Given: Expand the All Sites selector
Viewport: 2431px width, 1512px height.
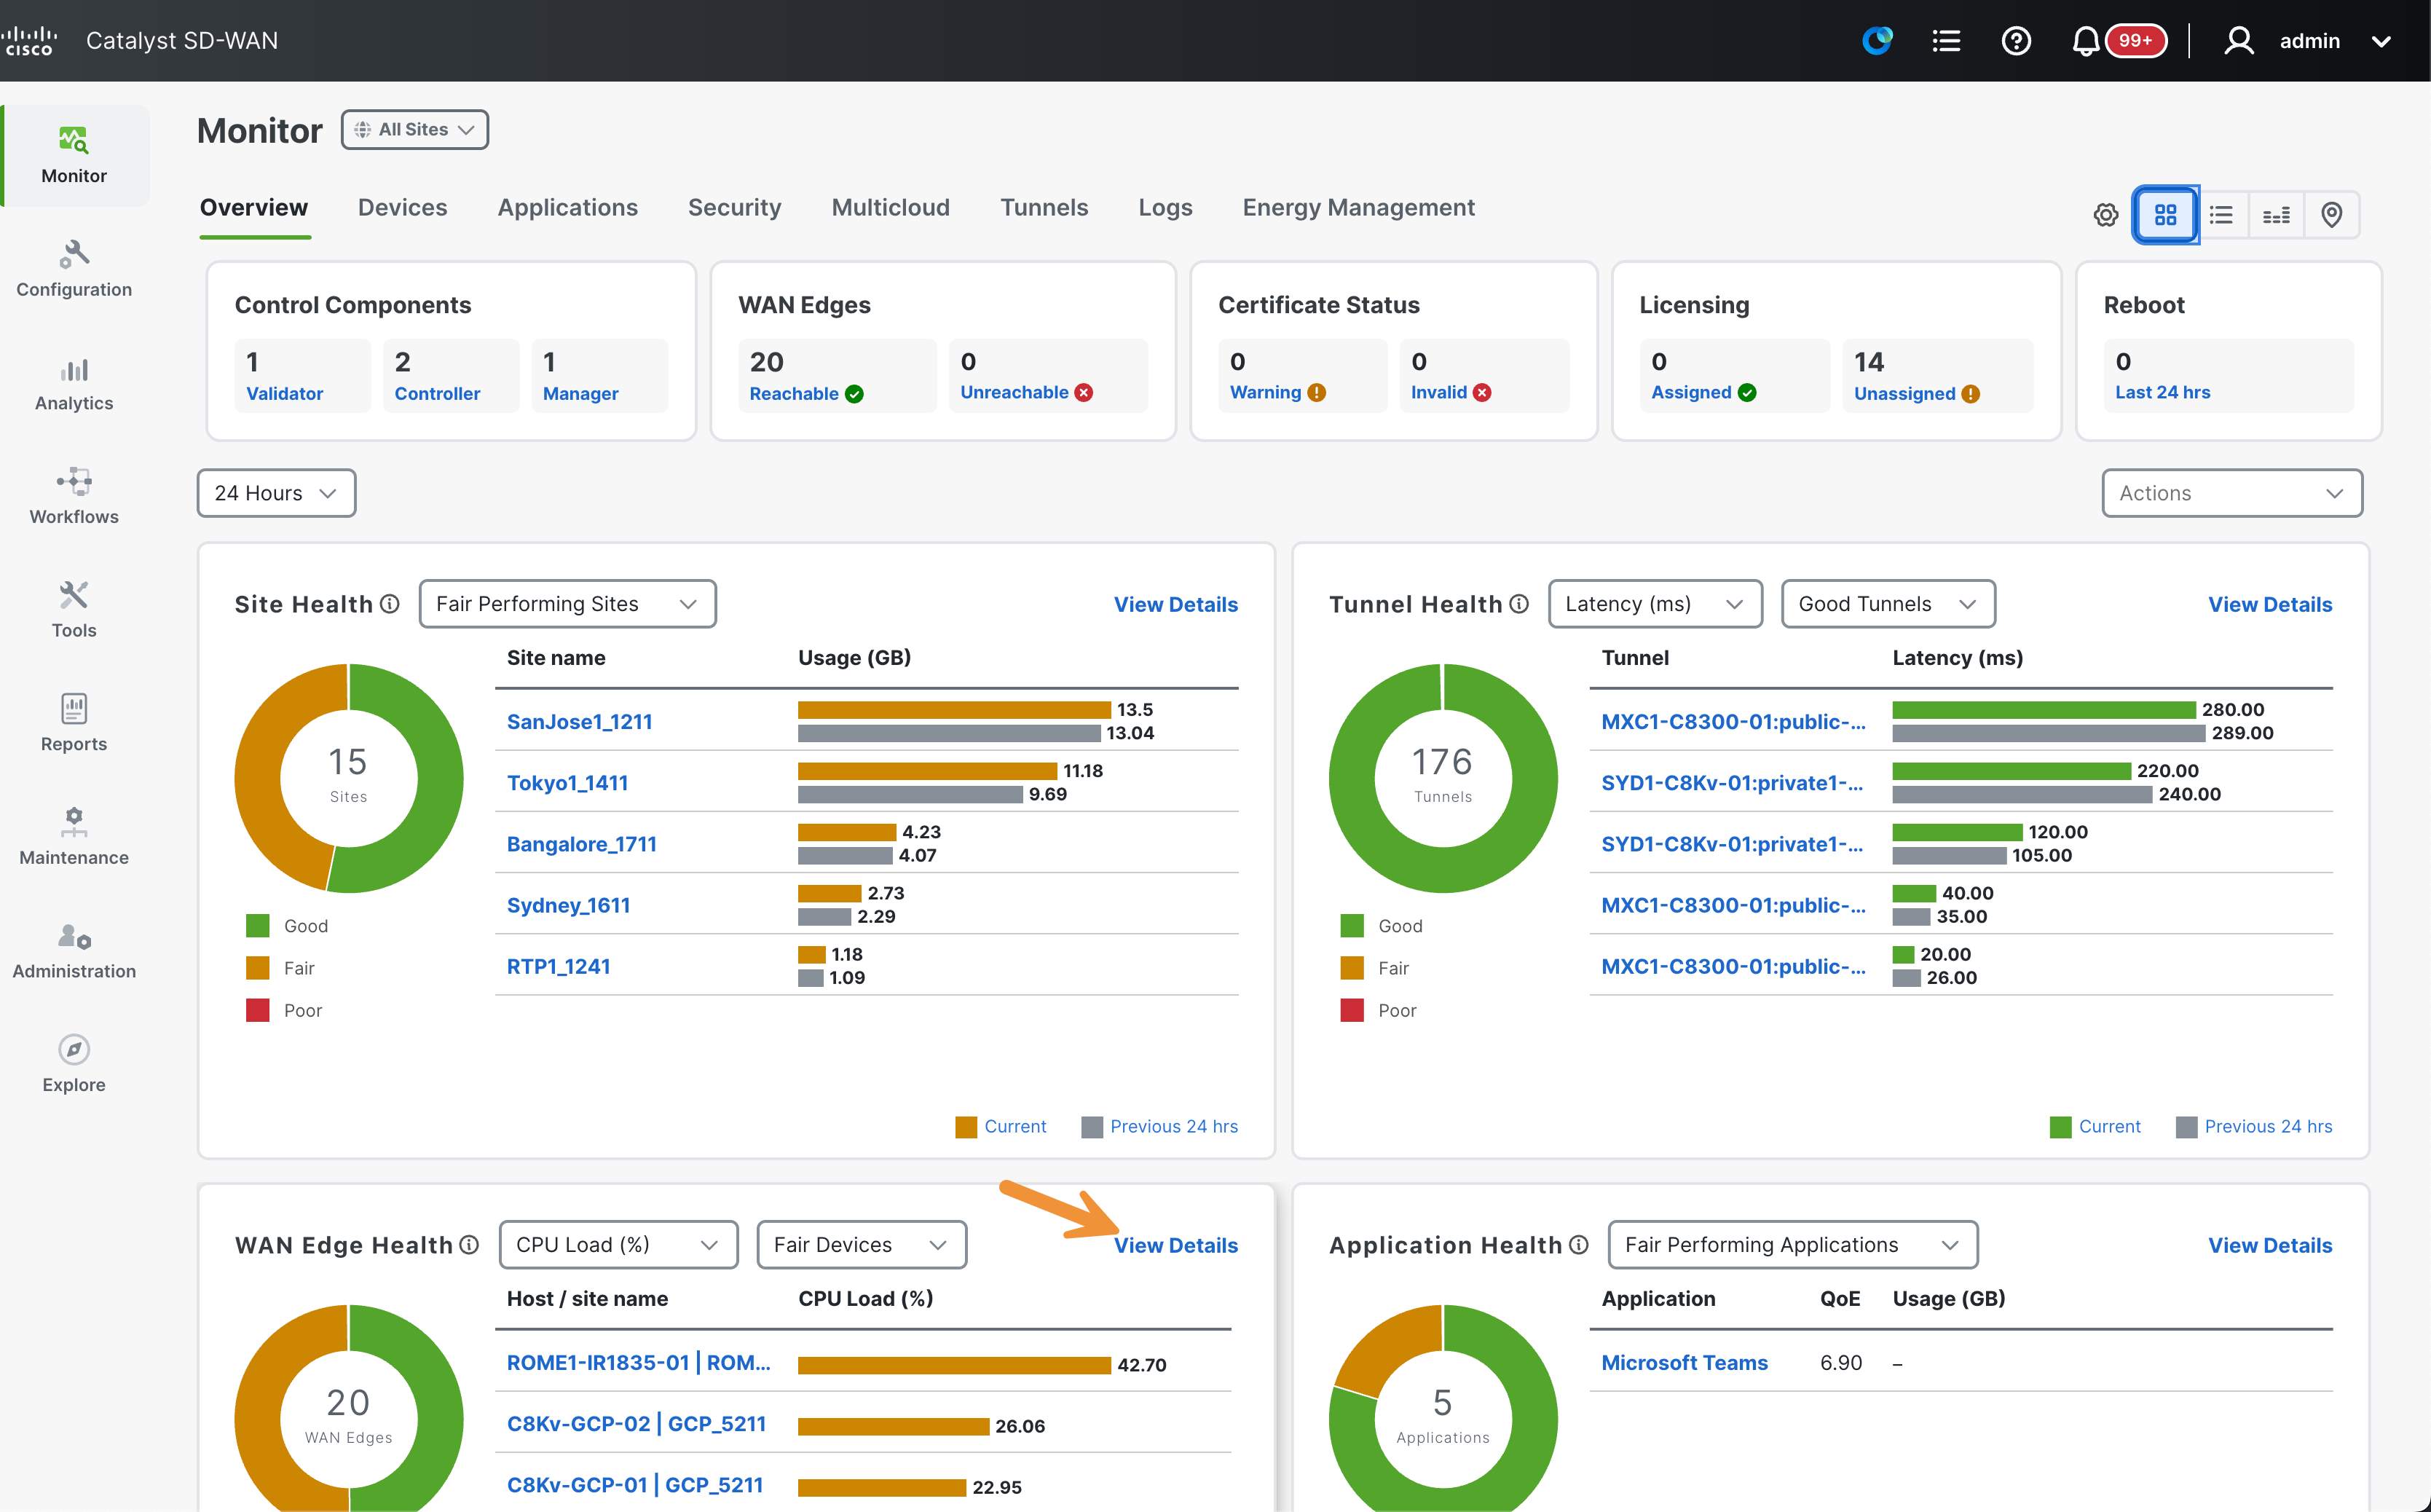Looking at the screenshot, I should tap(415, 130).
